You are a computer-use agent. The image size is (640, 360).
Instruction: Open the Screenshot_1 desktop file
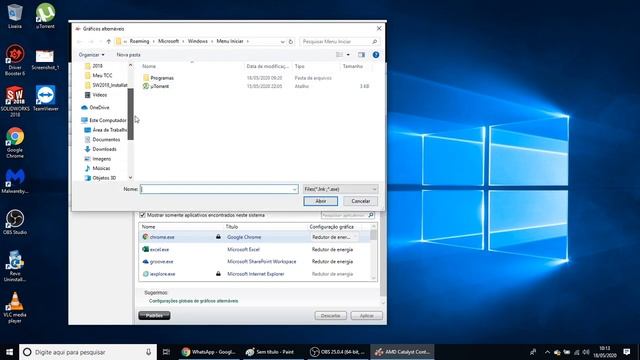[x=45, y=59]
